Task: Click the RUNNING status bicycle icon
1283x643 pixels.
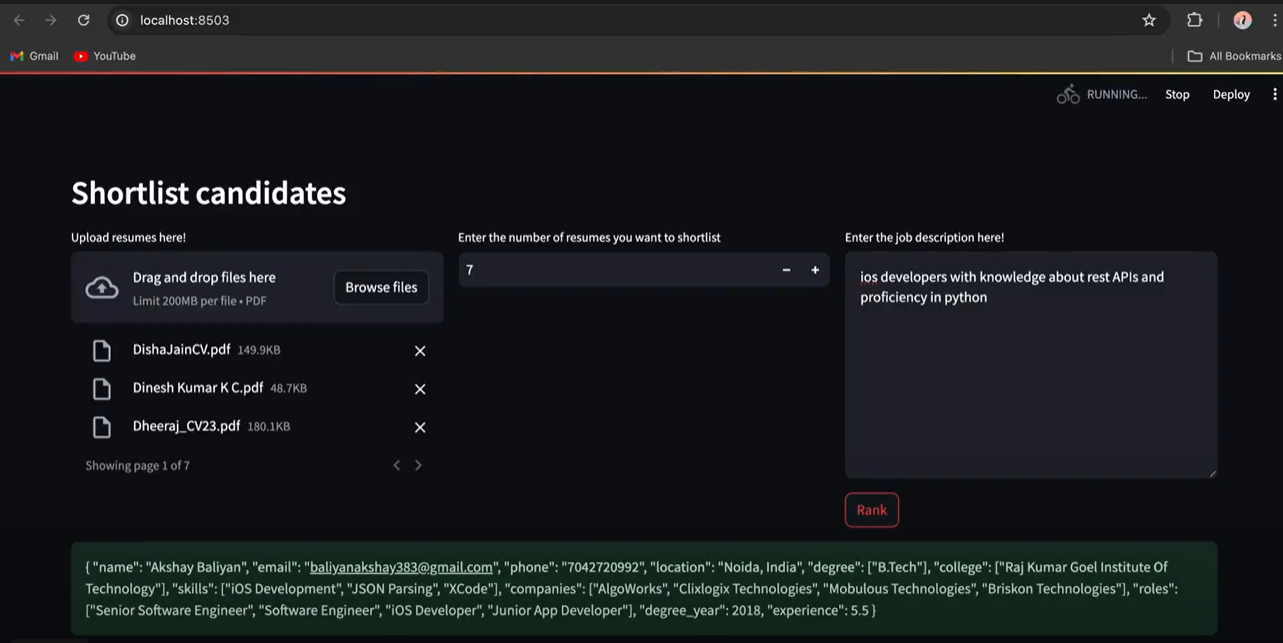Action: click(1068, 94)
